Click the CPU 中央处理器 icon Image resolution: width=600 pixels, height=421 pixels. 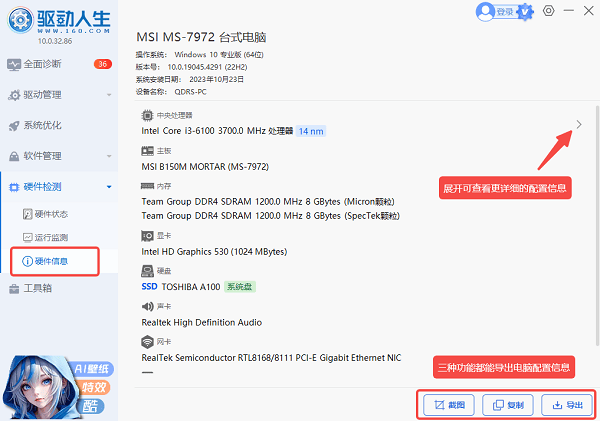point(147,115)
